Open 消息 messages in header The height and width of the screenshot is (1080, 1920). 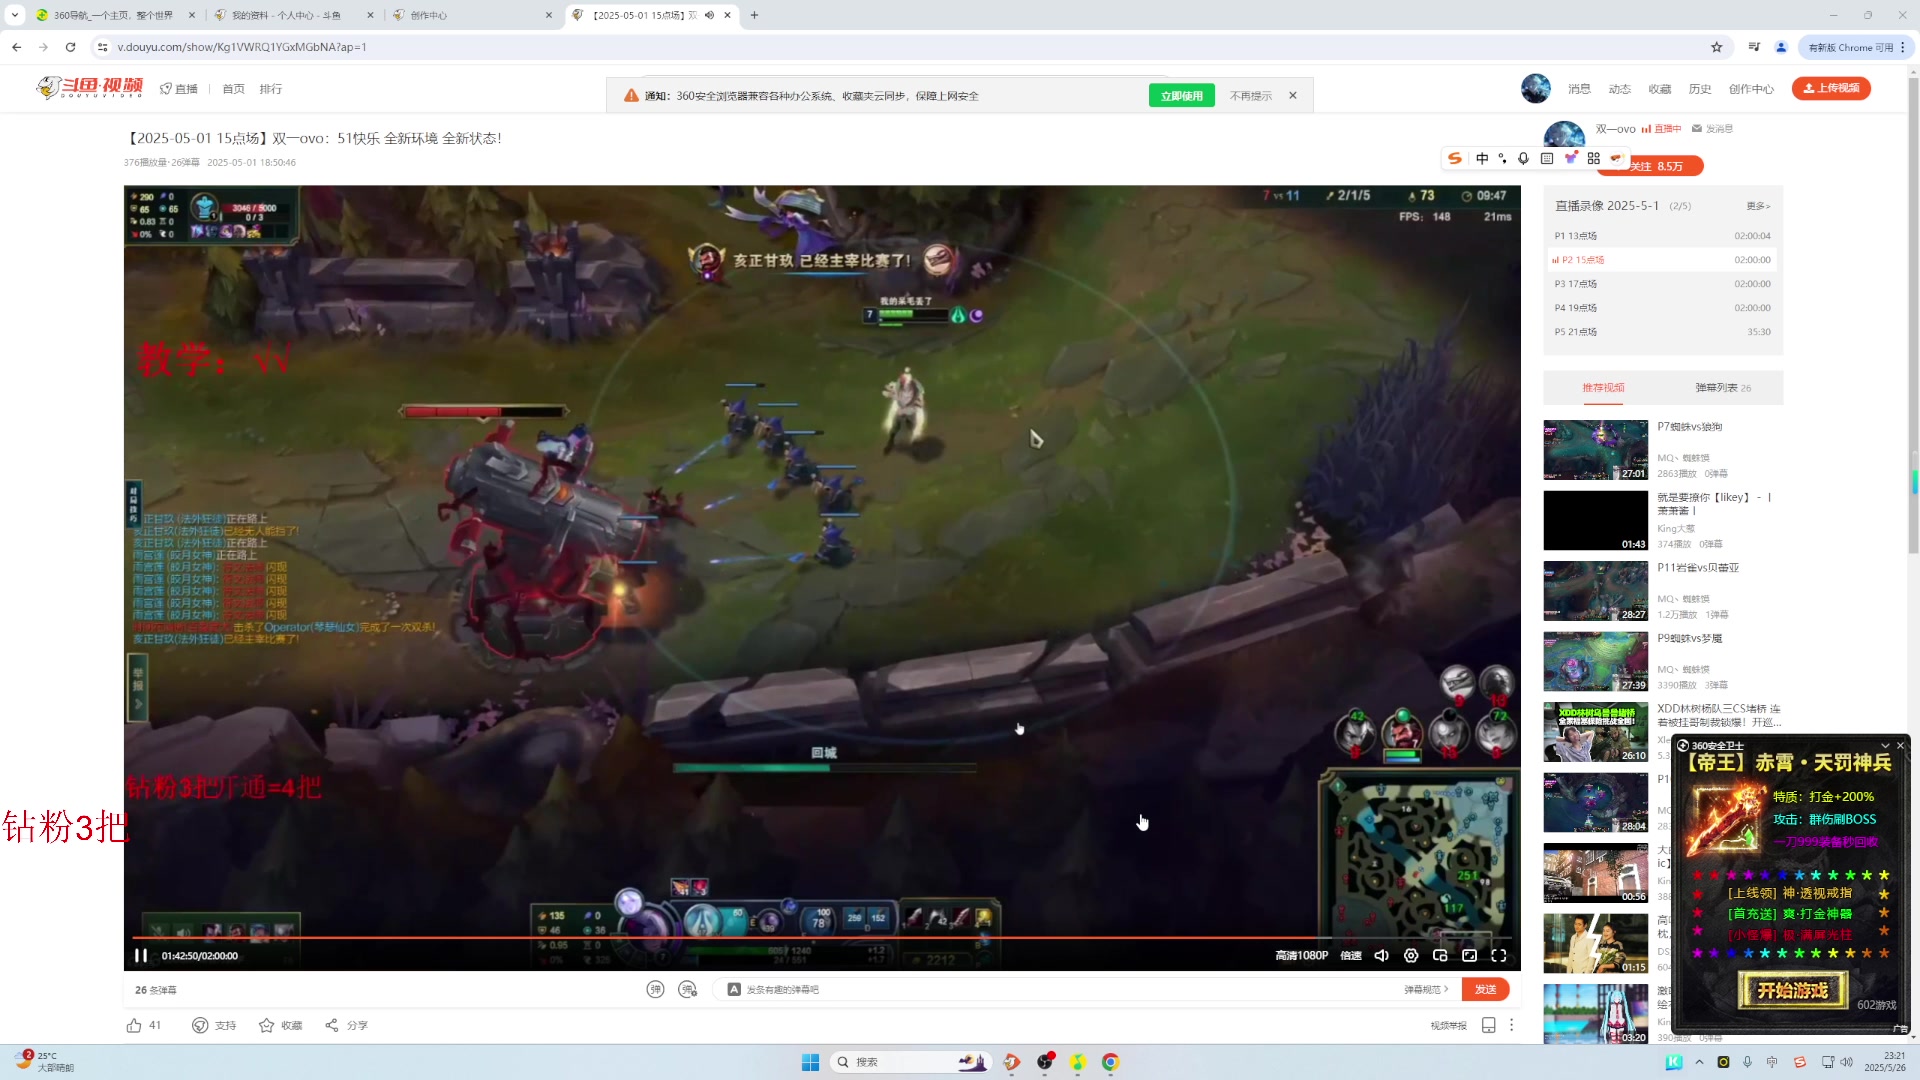pyautogui.click(x=1579, y=89)
